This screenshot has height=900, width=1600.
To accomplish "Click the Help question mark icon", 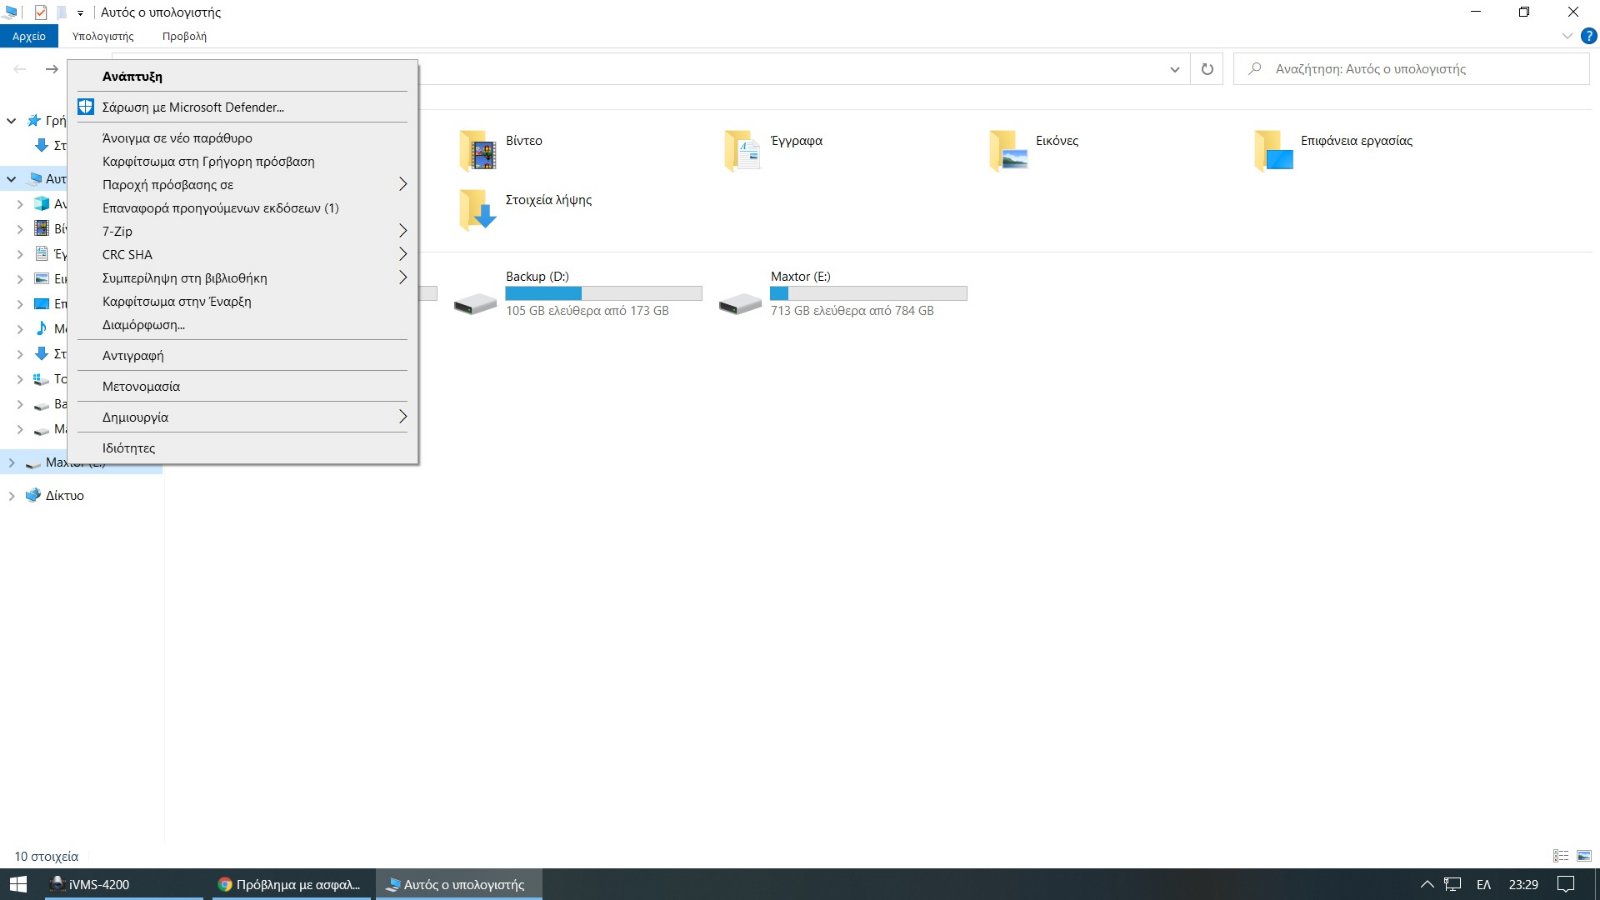I will click(x=1588, y=36).
